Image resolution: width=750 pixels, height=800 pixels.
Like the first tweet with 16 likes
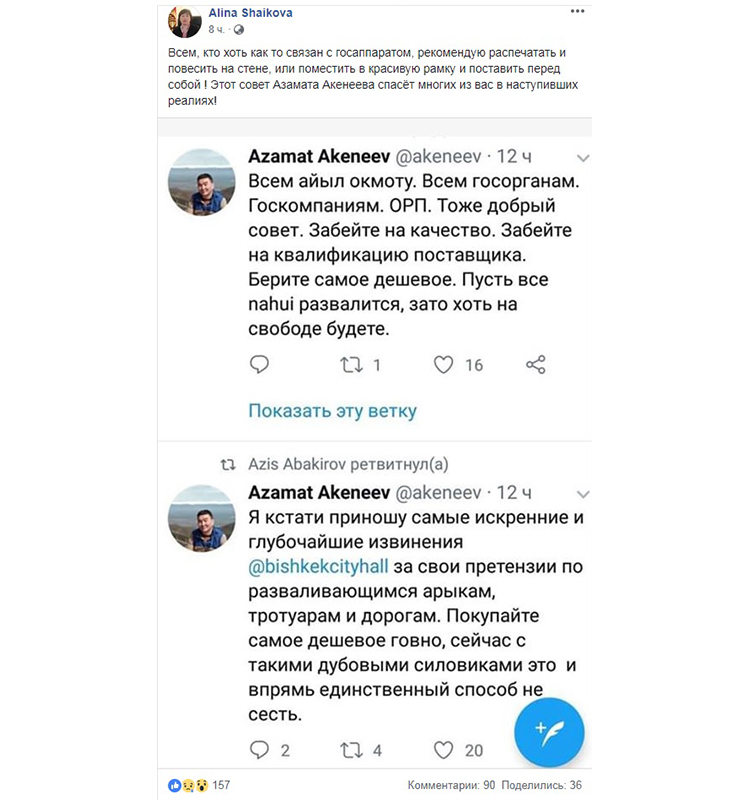[x=444, y=365]
